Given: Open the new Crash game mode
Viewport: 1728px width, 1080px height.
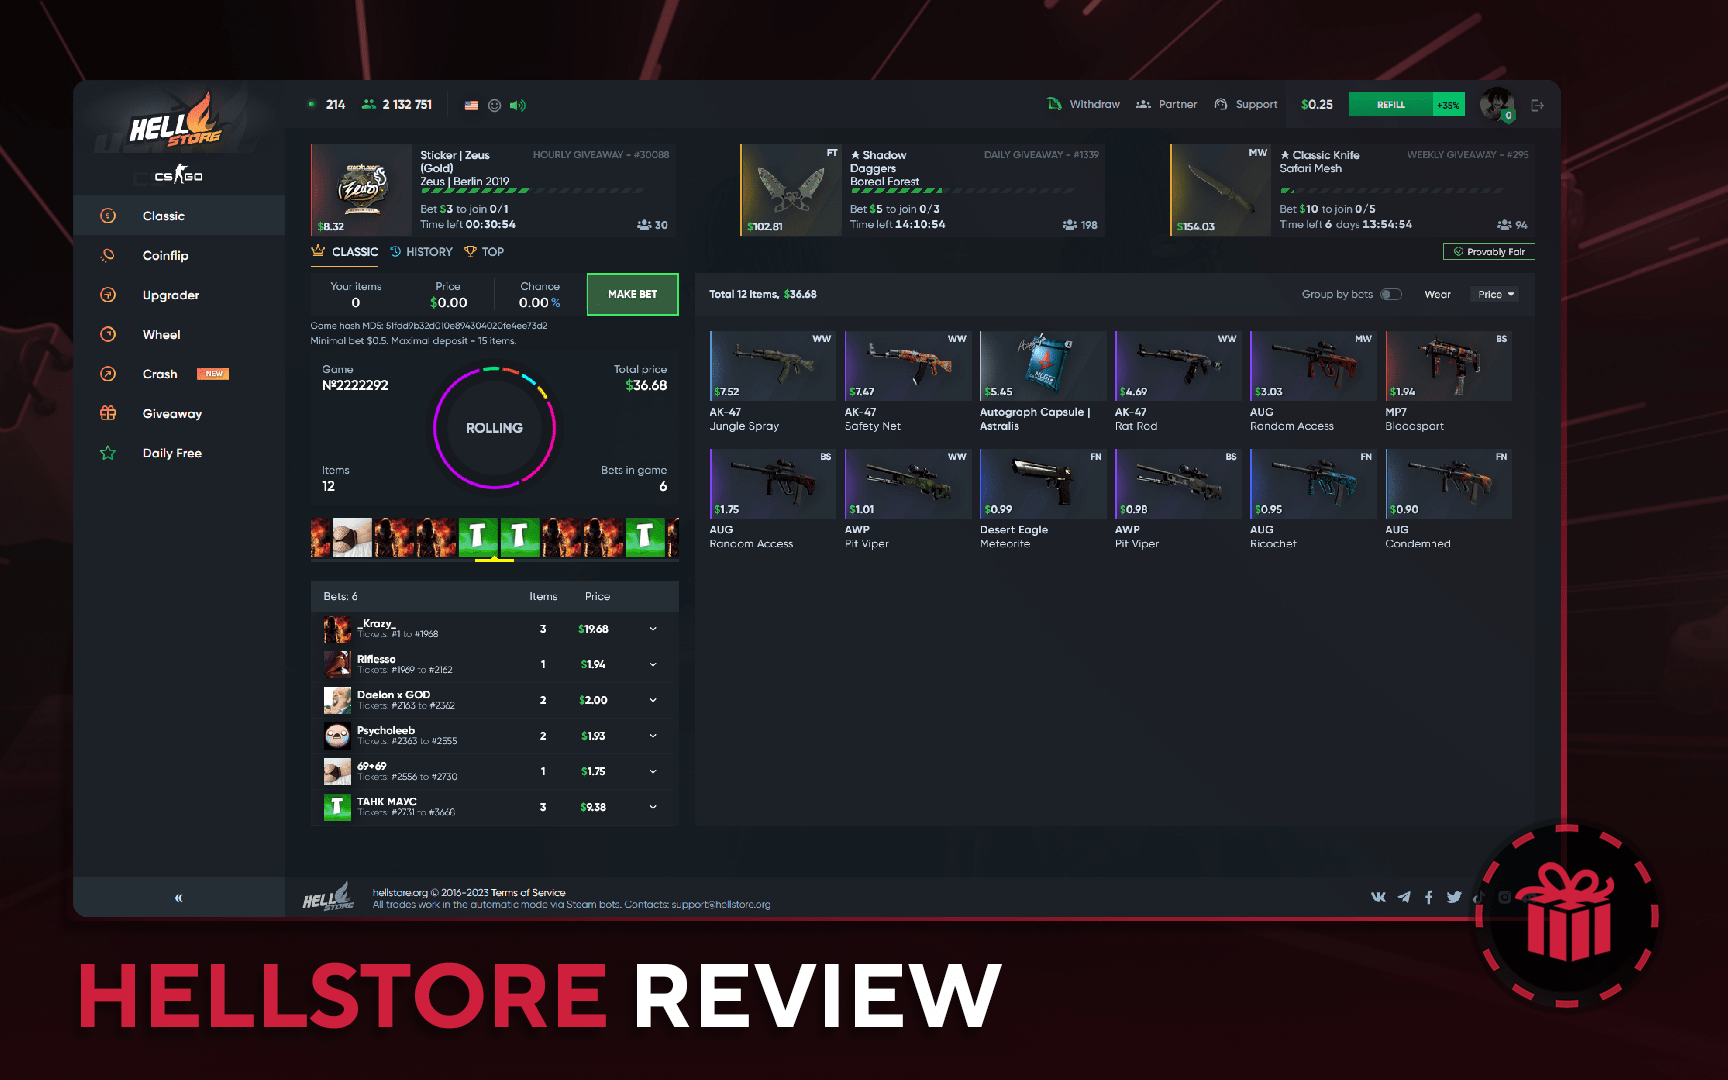Looking at the screenshot, I should click(159, 374).
